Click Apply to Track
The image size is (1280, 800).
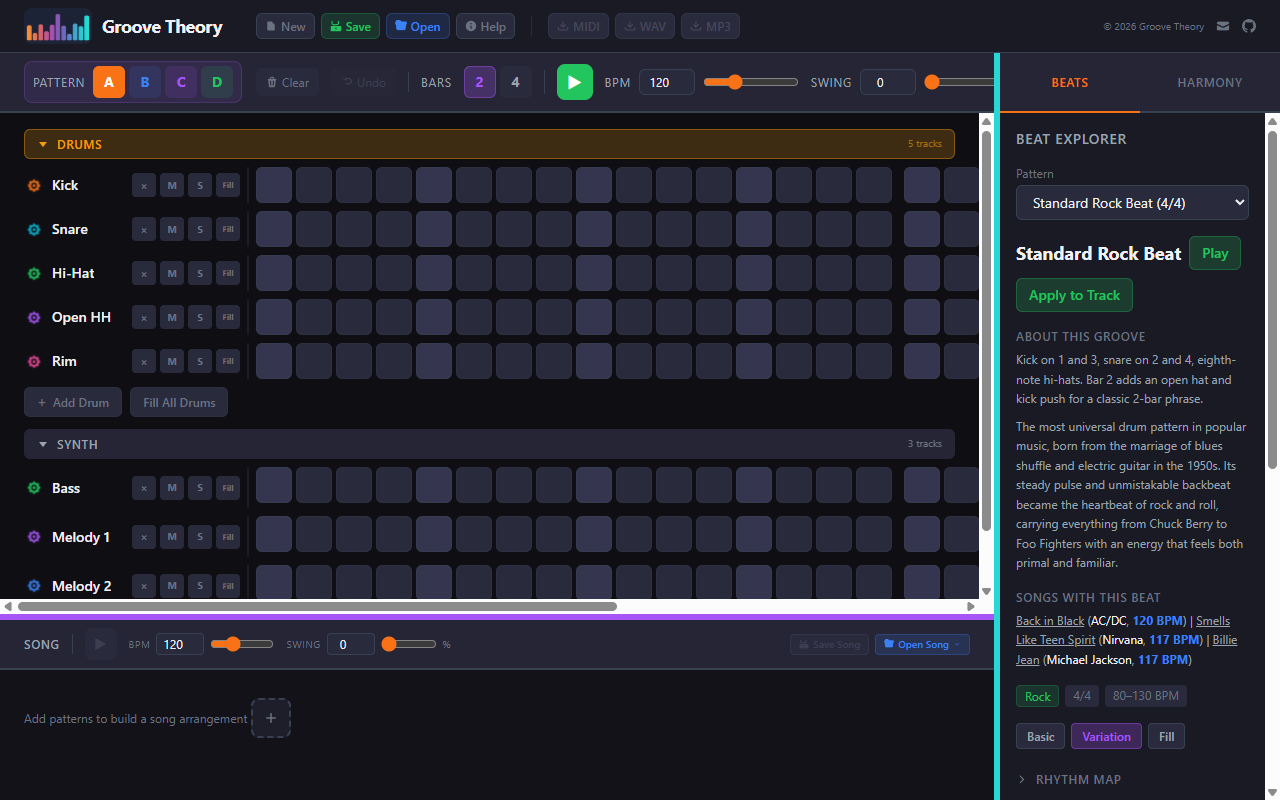[x=1074, y=295]
